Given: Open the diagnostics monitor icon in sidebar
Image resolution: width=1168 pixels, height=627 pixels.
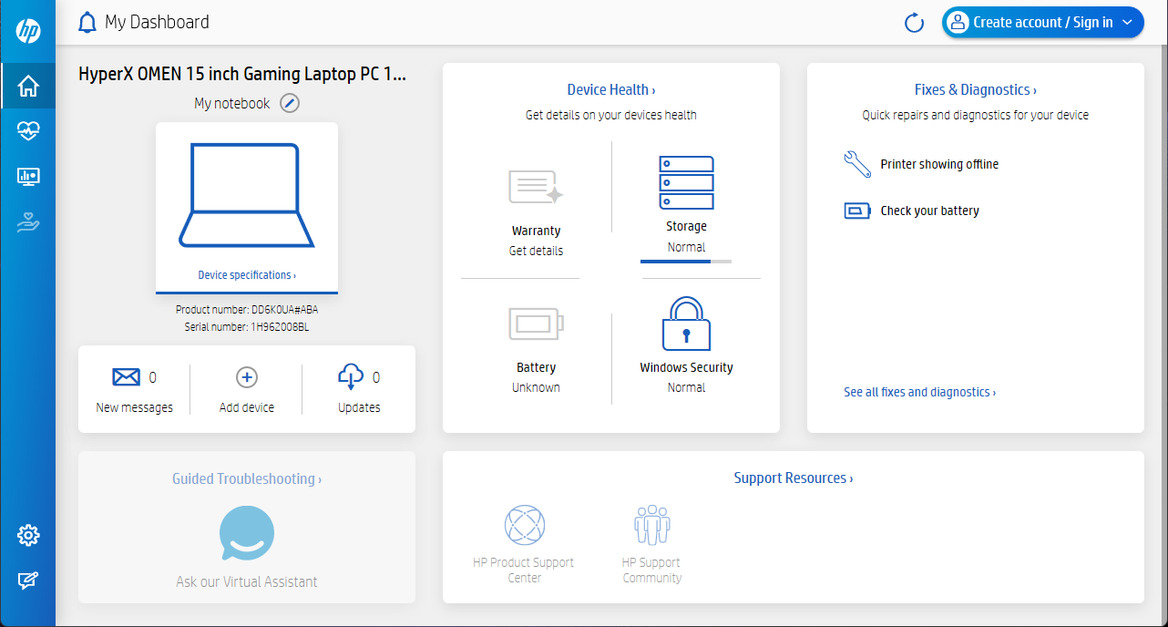Looking at the screenshot, I should coord(28,176).
